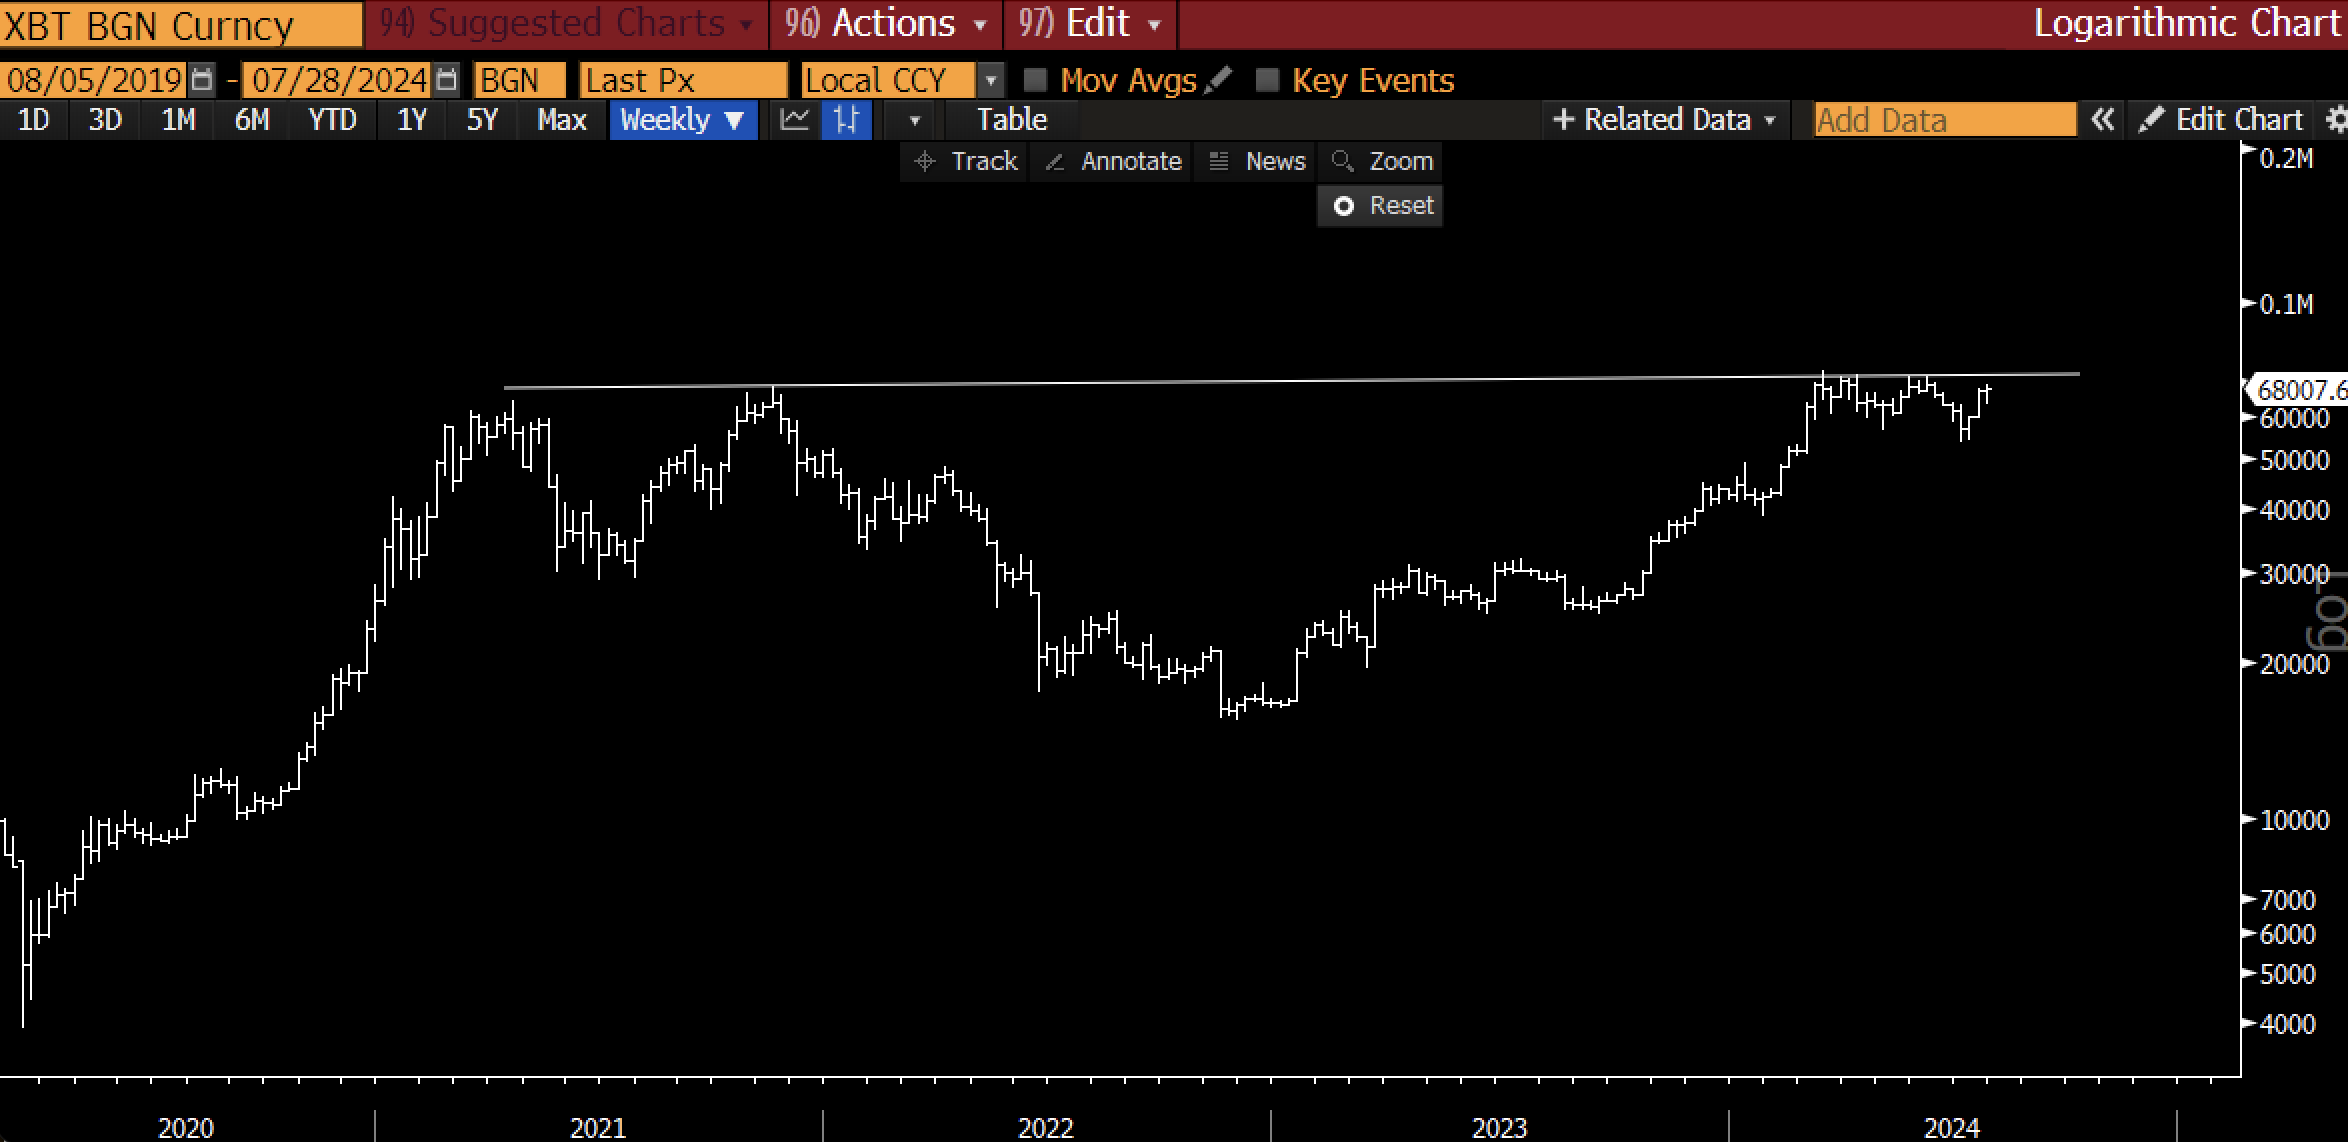The image size is (2348, 1142).
Task: Click the Reset radio button
Action: click(x=1344, y=206)
